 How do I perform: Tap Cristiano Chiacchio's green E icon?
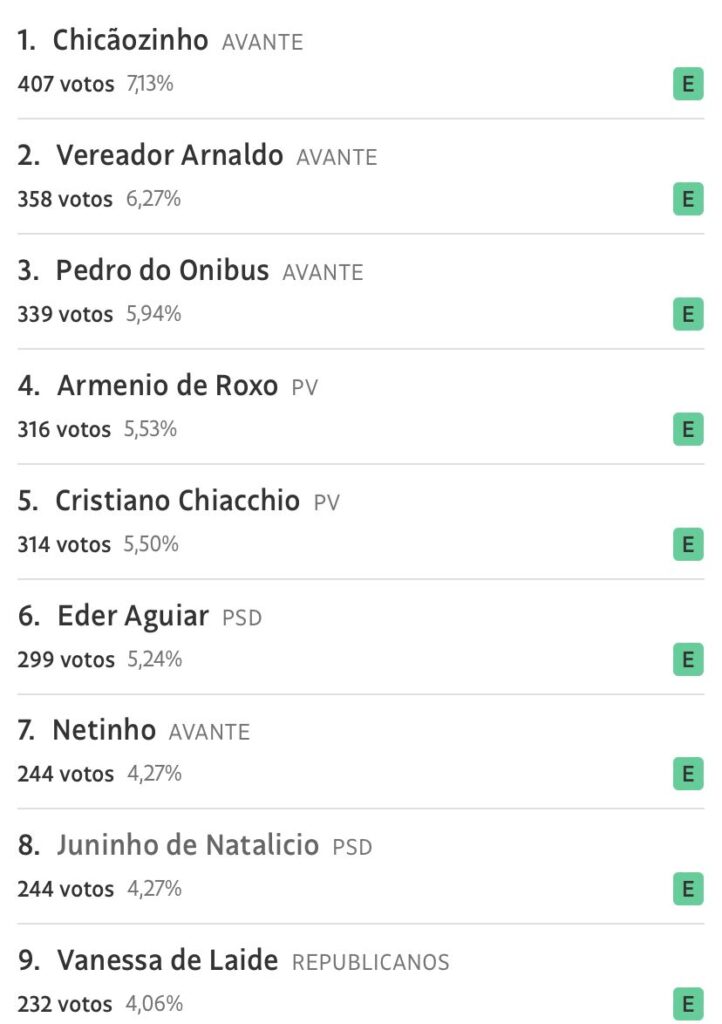click(687, 545)
